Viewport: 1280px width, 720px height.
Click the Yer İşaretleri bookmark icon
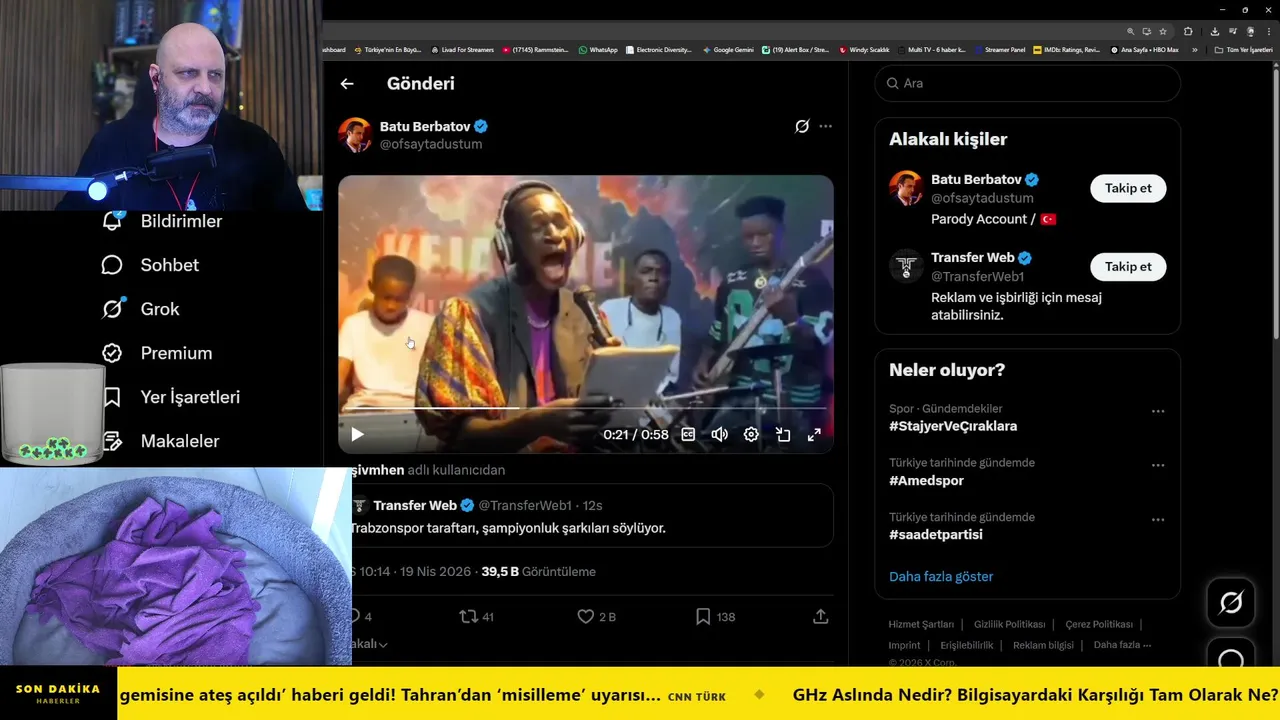point(112,397)
